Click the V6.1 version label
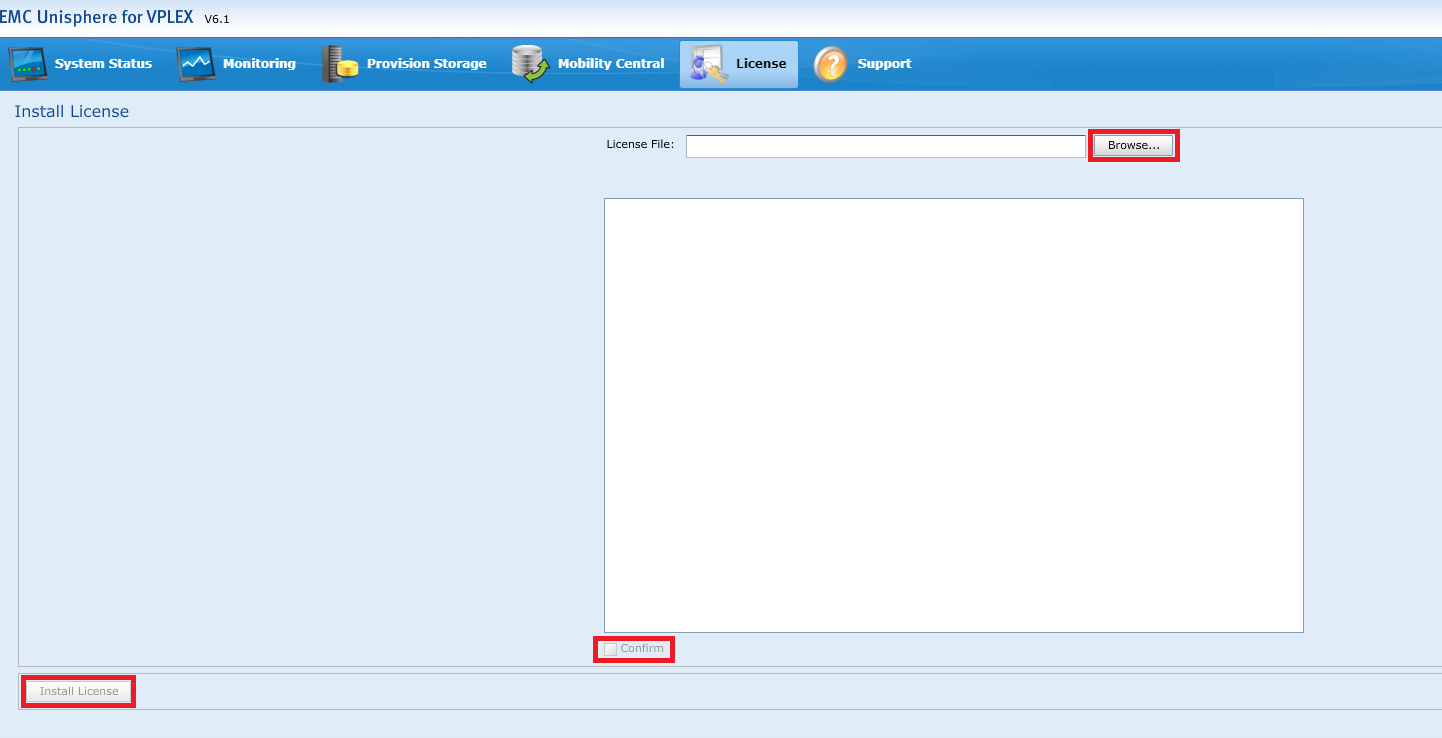Screen dimensions: 1442x738 [x=216, y=18]
